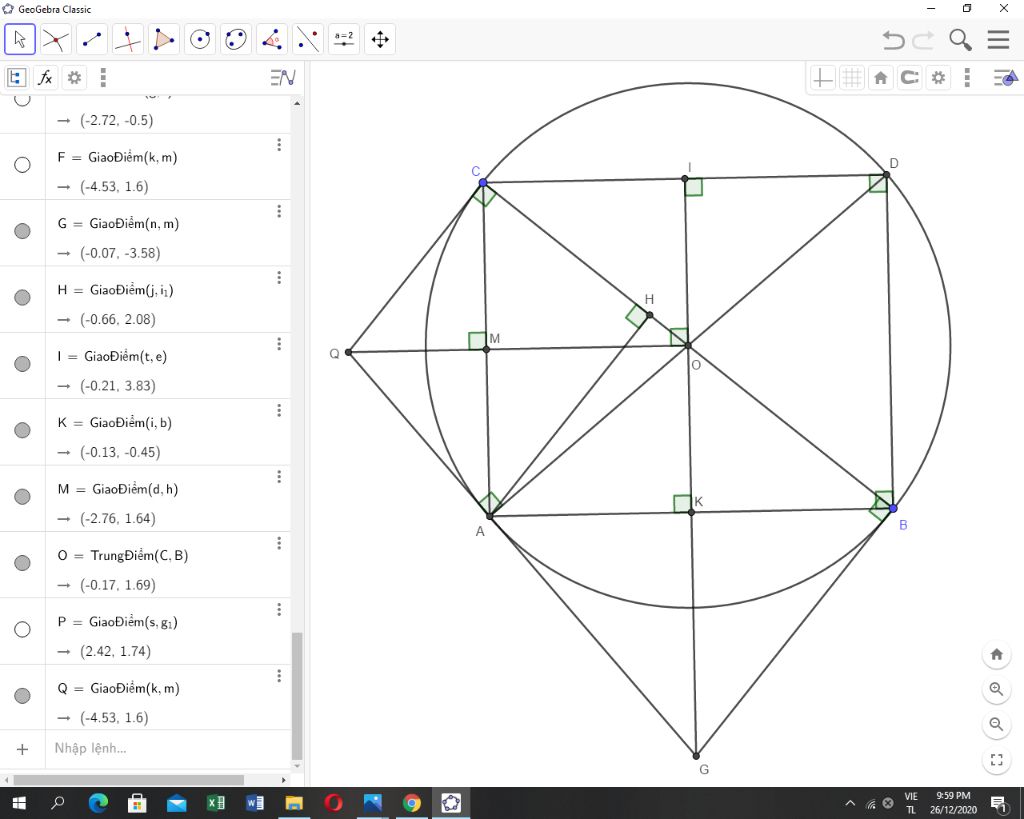The image size is (1024, 819).
Task: Select the Polygon tool
Action: pos(163,39)
